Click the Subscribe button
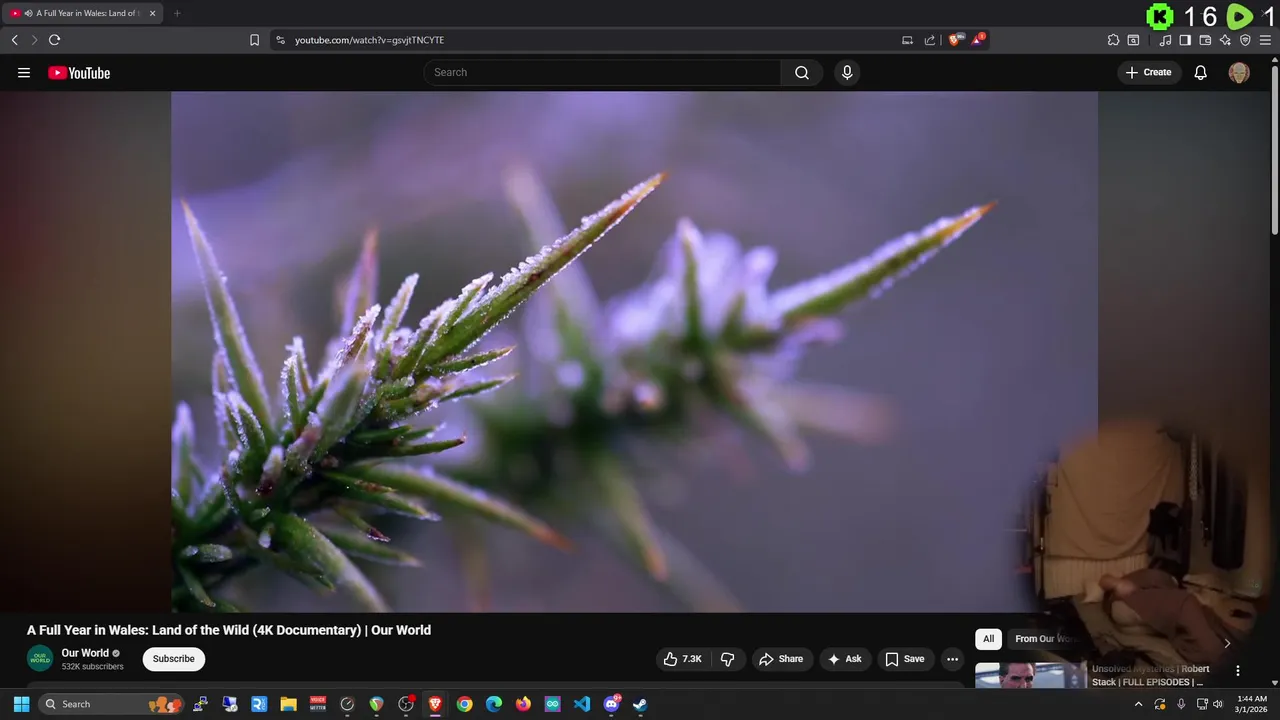The width and height of the screenshot is (1280, 720). tap(174, 659)
